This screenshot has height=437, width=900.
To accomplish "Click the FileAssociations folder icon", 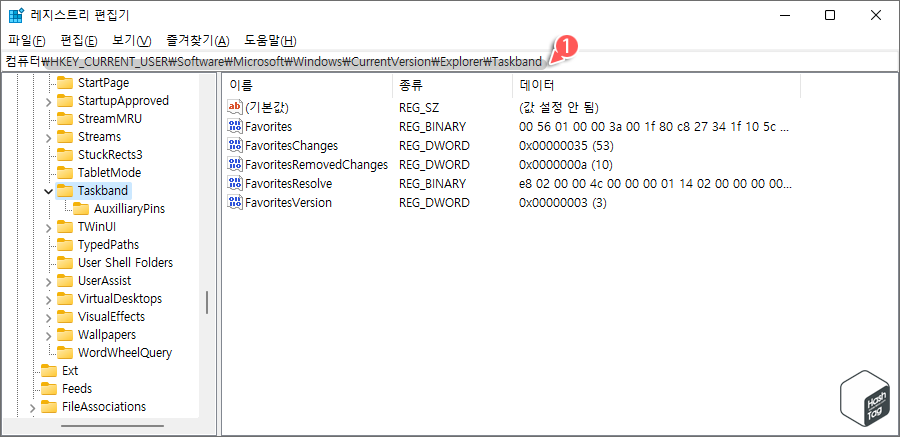I will 49,407.
